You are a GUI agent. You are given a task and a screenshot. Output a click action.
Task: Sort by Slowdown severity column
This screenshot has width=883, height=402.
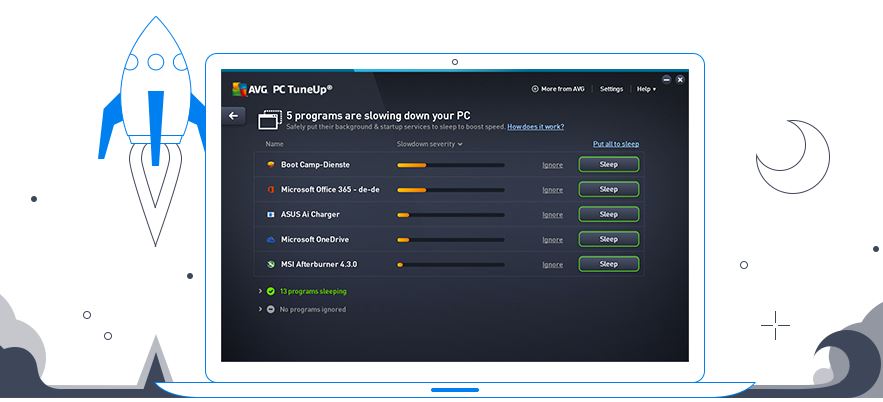coord(430,144)
